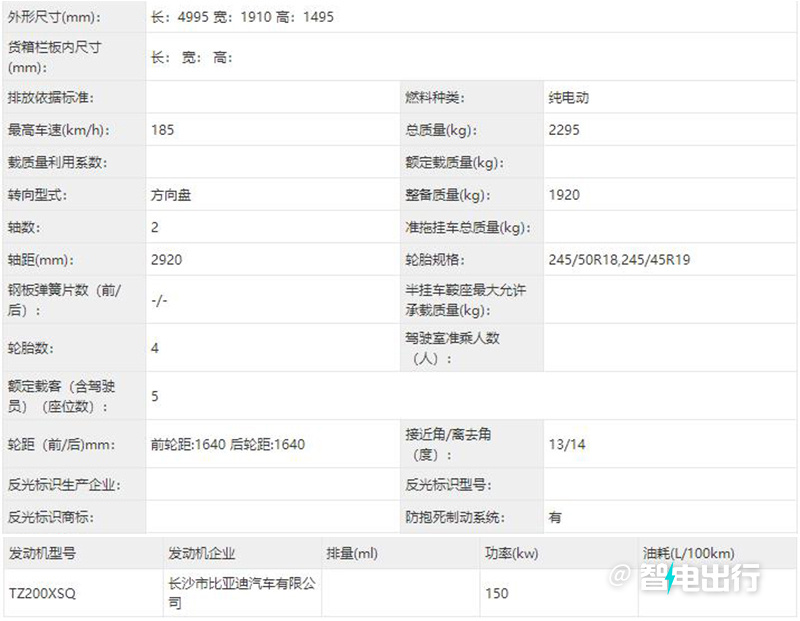Screen dimensions: 800x621
Task: Click the 发动机企业 column header
Action: tap(202, 553)
